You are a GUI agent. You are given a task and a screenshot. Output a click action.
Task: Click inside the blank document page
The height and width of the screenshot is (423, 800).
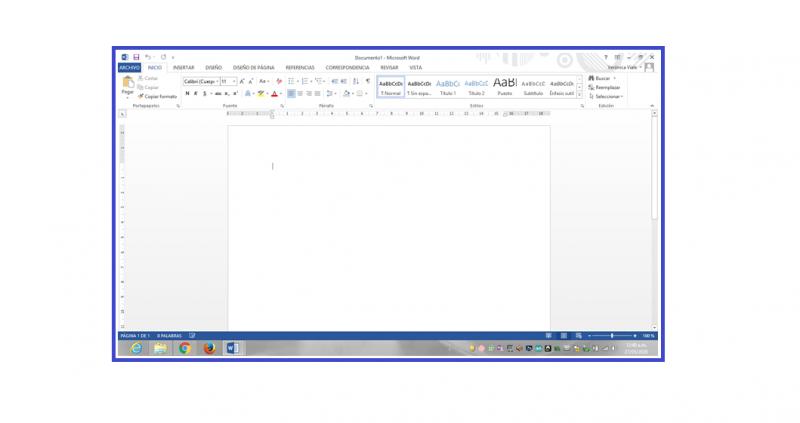(x=389, y=220)
